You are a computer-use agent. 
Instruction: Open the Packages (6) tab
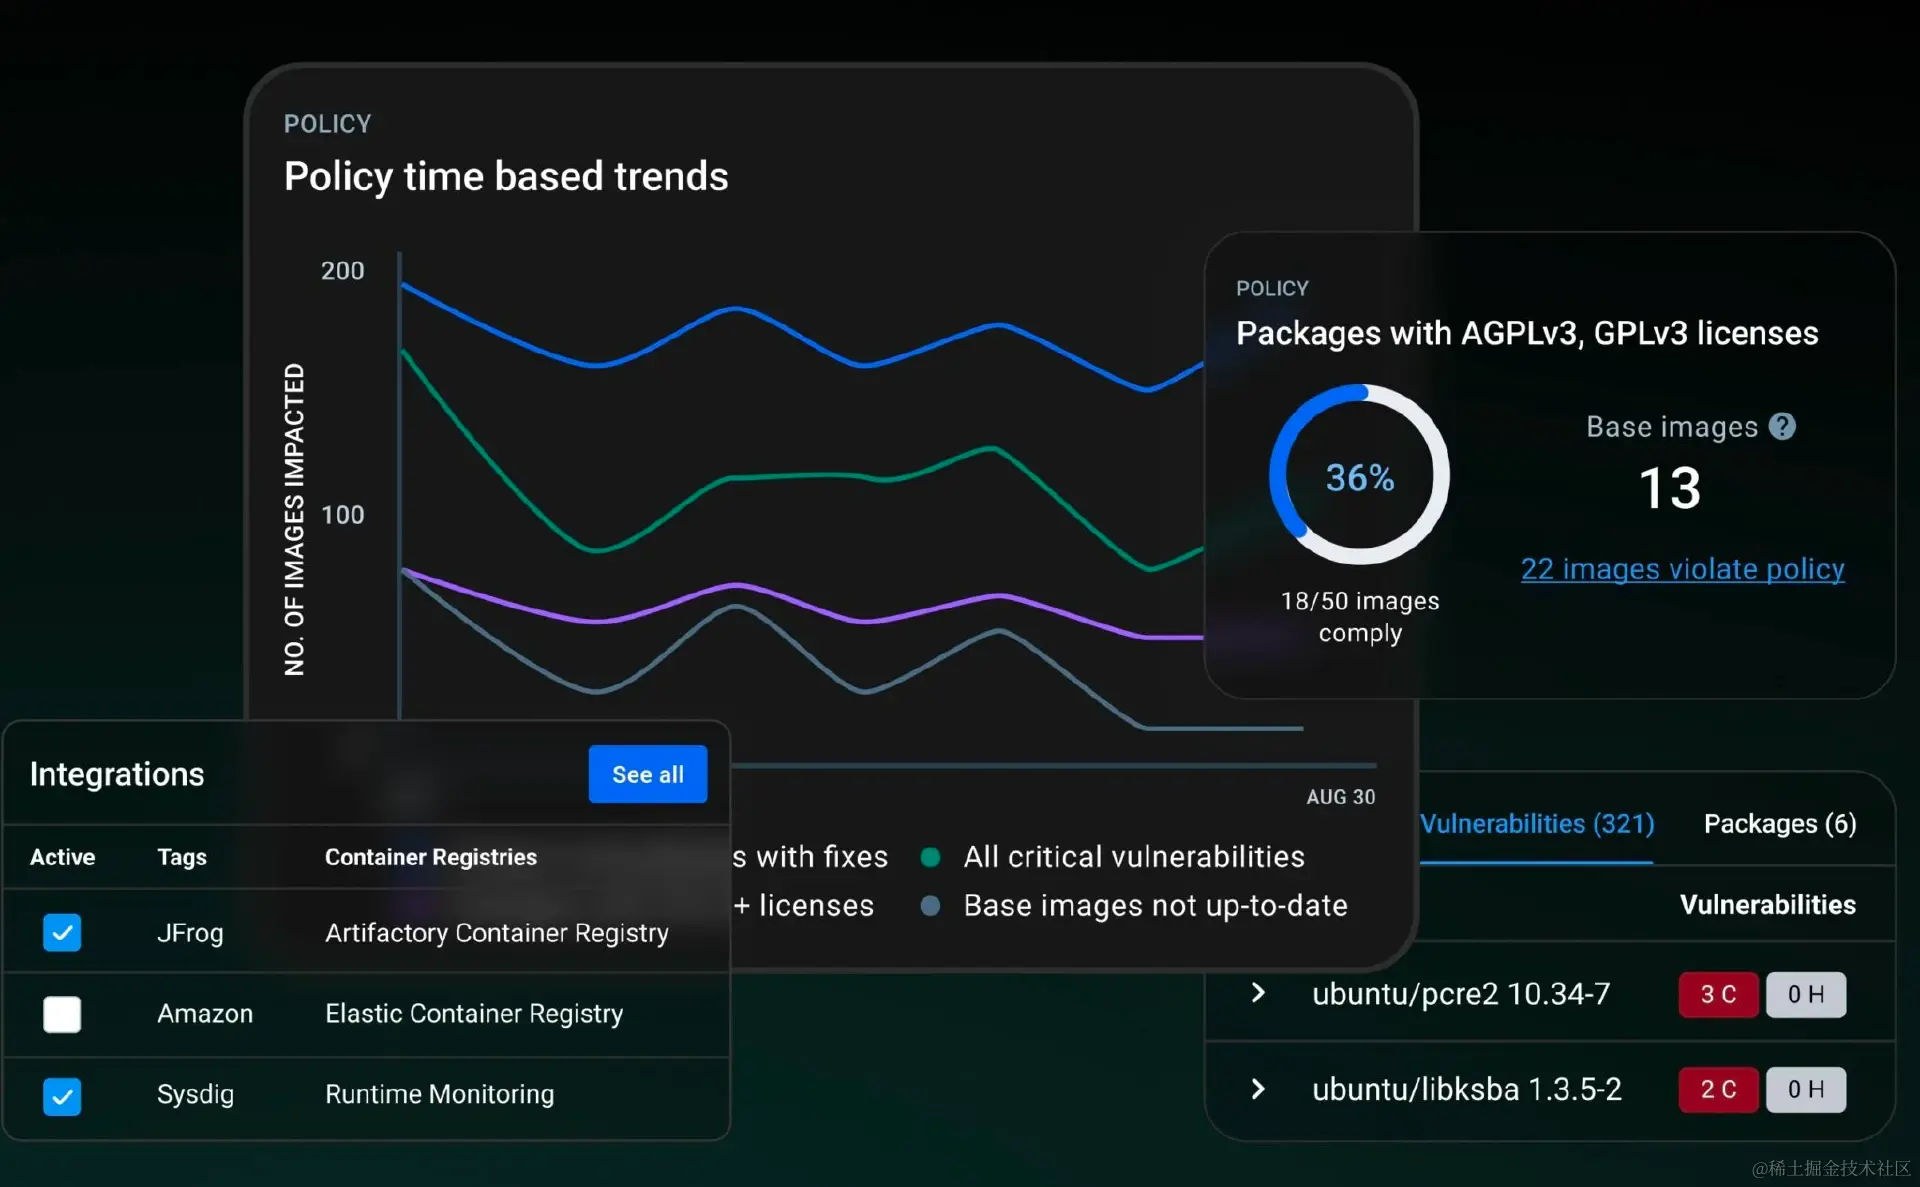[1779, 824]
